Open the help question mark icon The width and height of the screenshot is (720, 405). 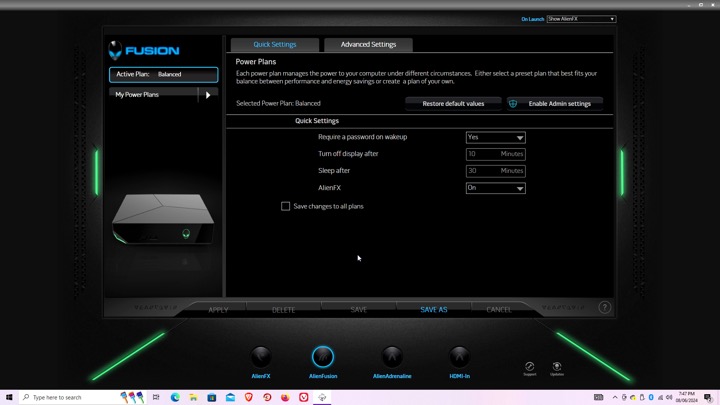[x=604, y=308]
